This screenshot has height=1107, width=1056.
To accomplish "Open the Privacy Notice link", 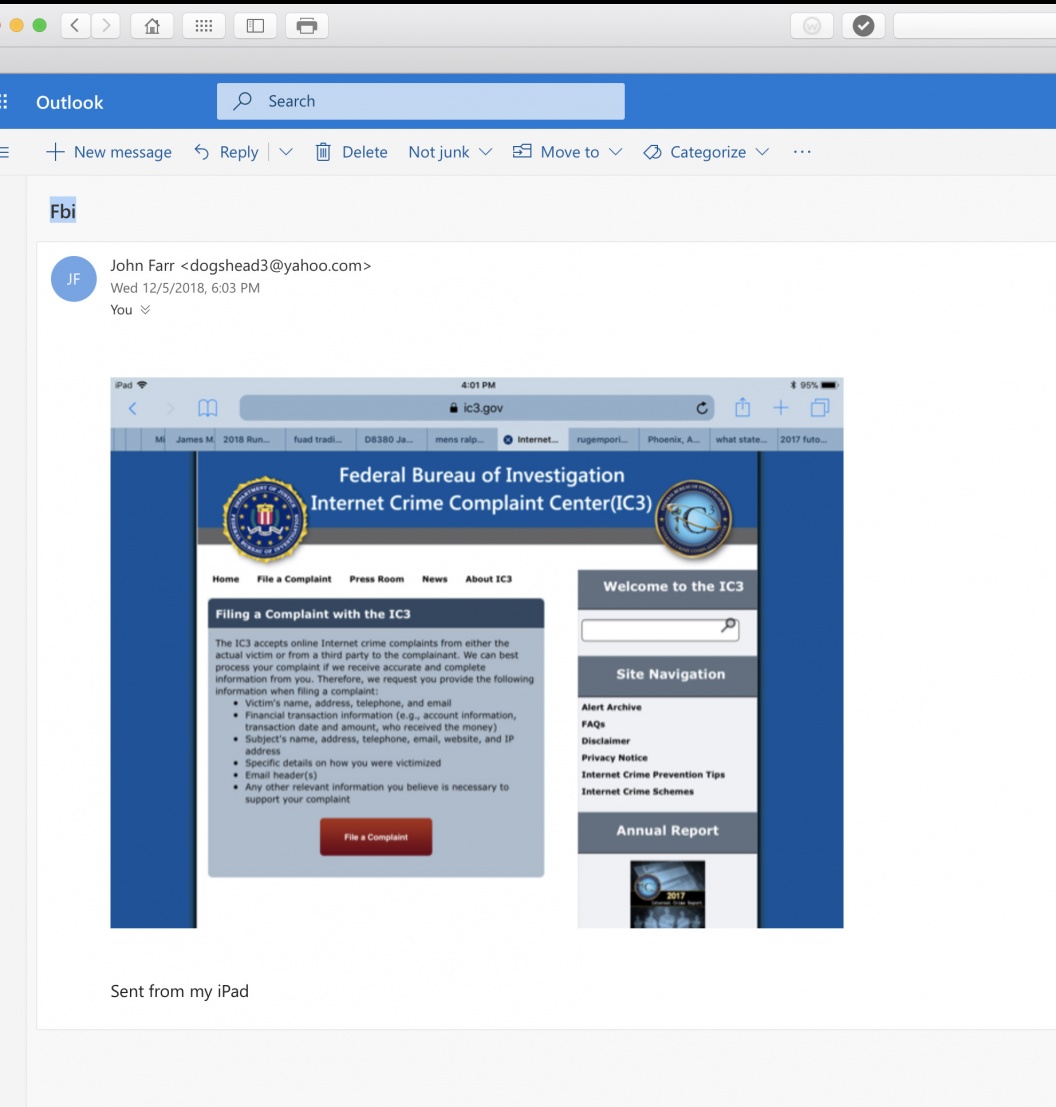I will (614, 758).
